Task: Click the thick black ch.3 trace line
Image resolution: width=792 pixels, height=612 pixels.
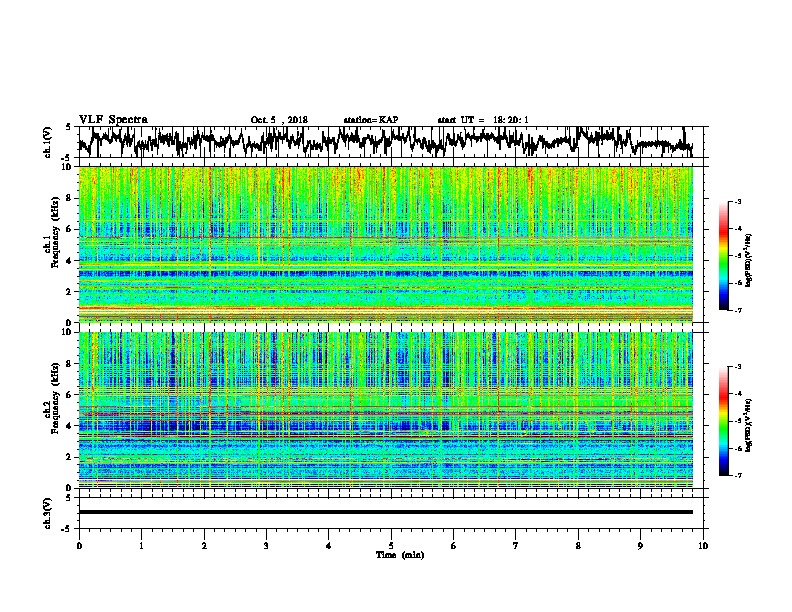Action: tap(386, 512)
